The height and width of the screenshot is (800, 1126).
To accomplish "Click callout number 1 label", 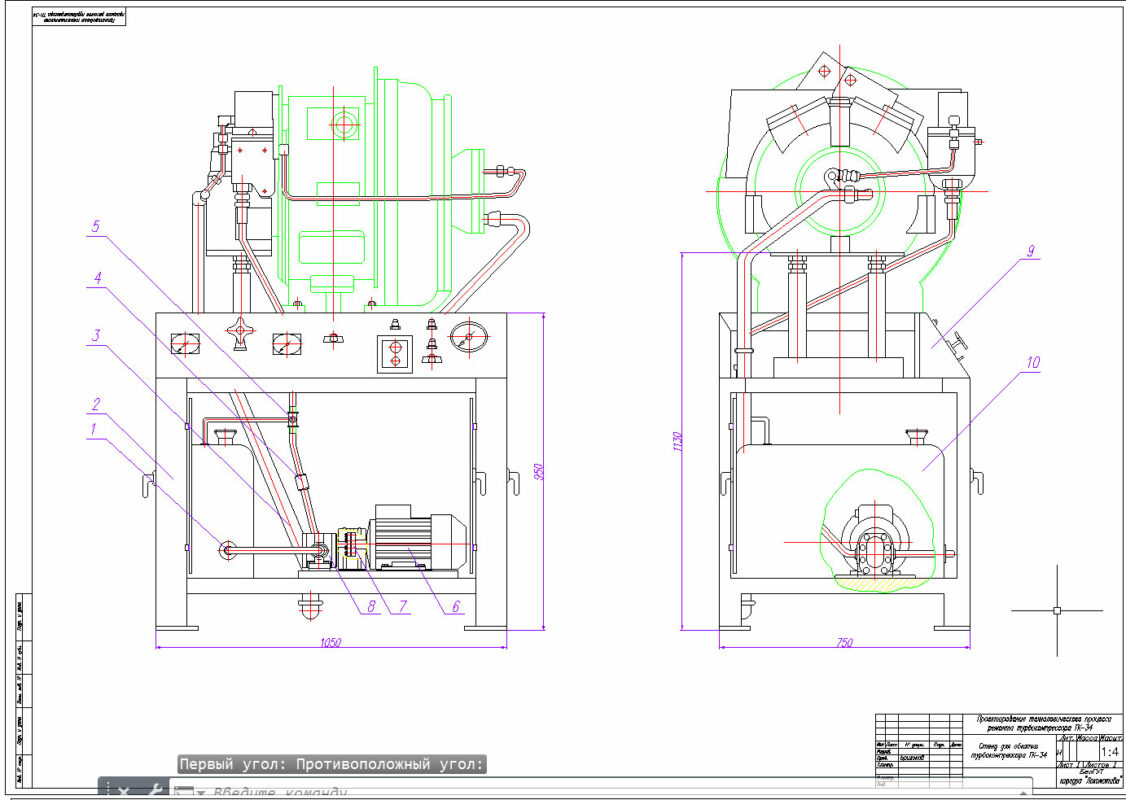I will [94, 428].
